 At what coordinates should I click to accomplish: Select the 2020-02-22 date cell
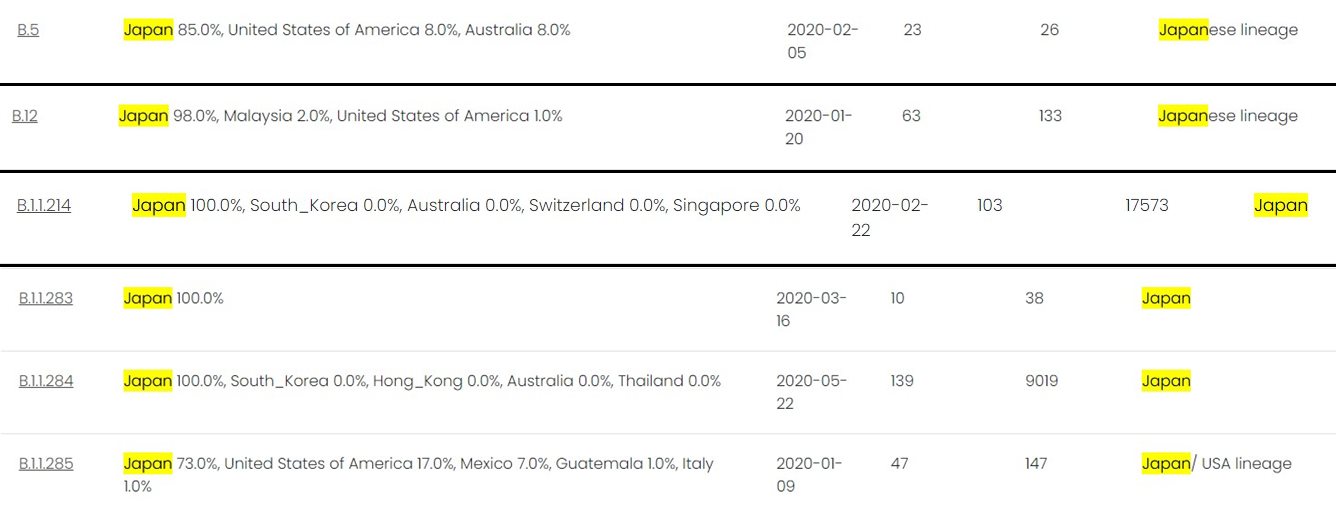point(889,218)
